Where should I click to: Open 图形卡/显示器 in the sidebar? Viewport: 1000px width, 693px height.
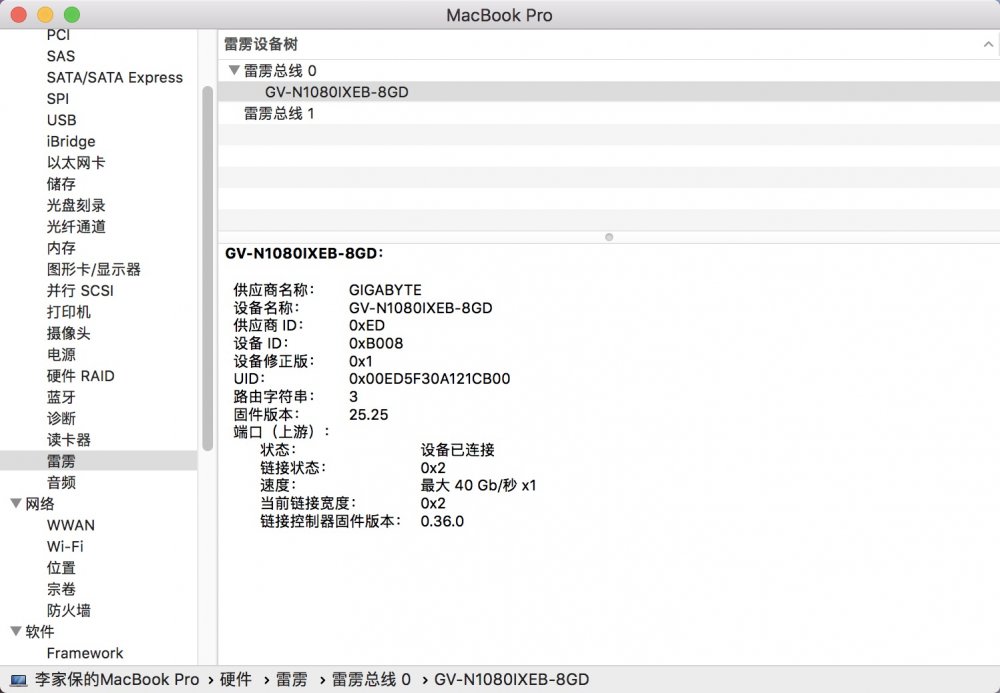pos(94,269)
